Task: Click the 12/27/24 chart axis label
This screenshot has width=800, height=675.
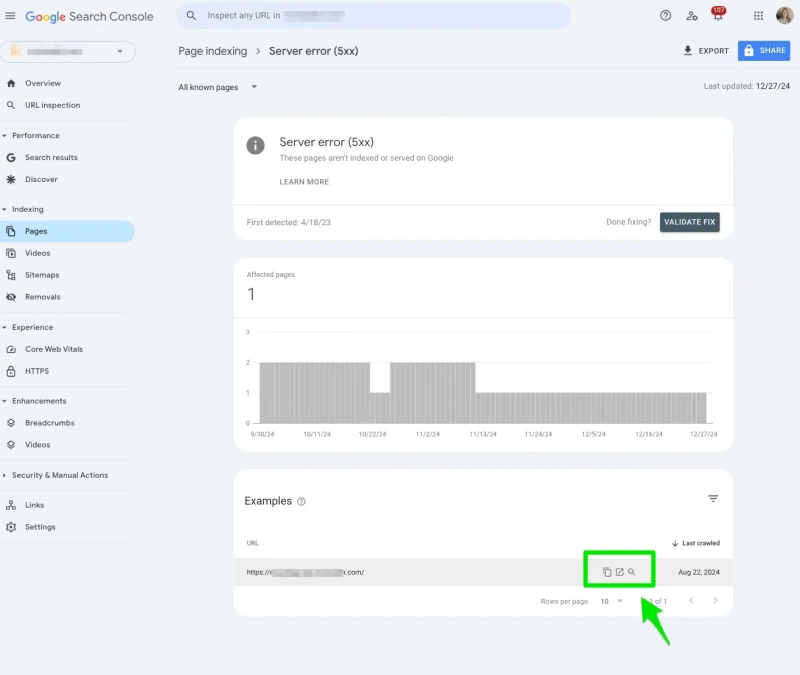Action: [x=703, y=434]
